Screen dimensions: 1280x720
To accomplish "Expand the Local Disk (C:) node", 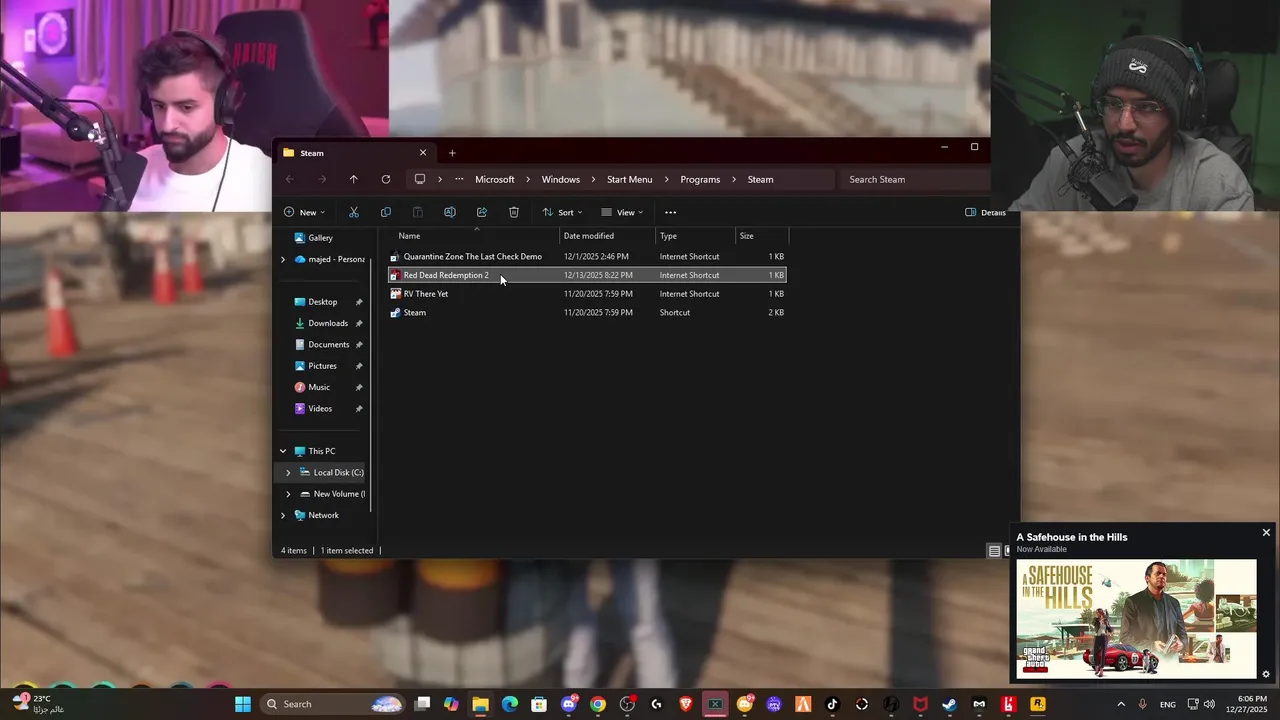I will click(x=289, y=472).
